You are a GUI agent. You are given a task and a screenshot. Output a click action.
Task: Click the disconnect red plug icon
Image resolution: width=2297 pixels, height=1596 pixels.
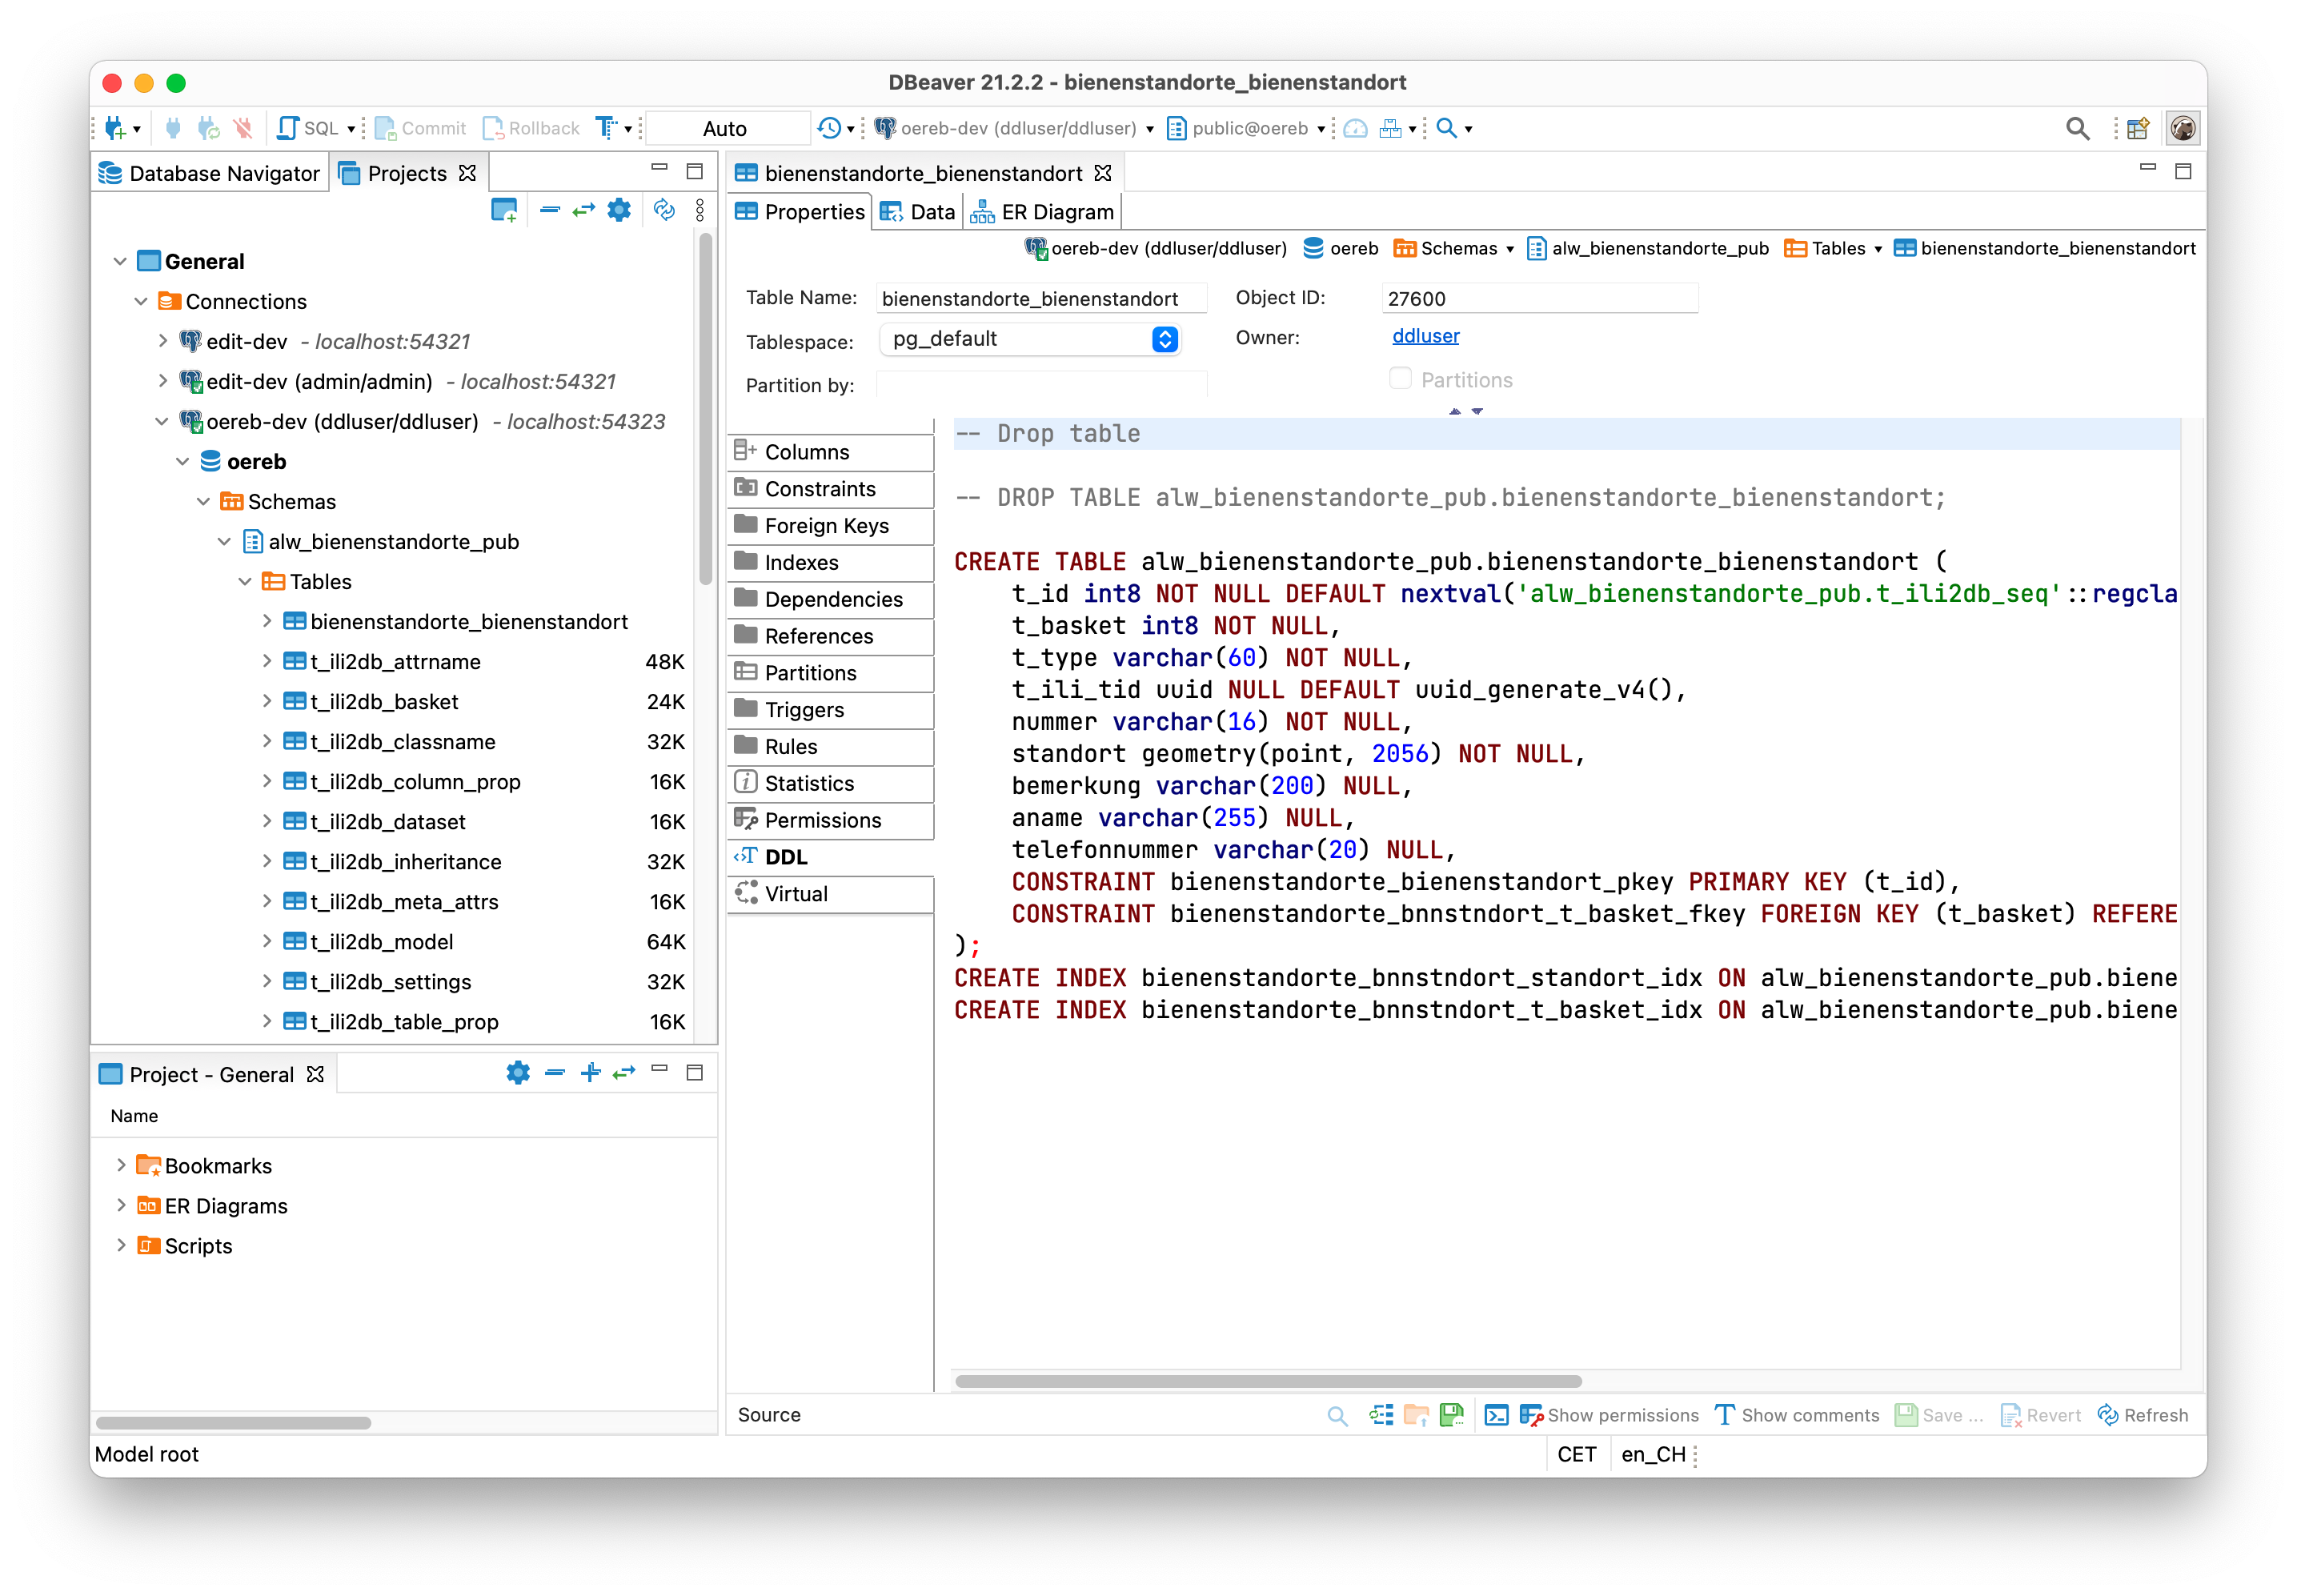pyautogui.click(x=243, y=128)
